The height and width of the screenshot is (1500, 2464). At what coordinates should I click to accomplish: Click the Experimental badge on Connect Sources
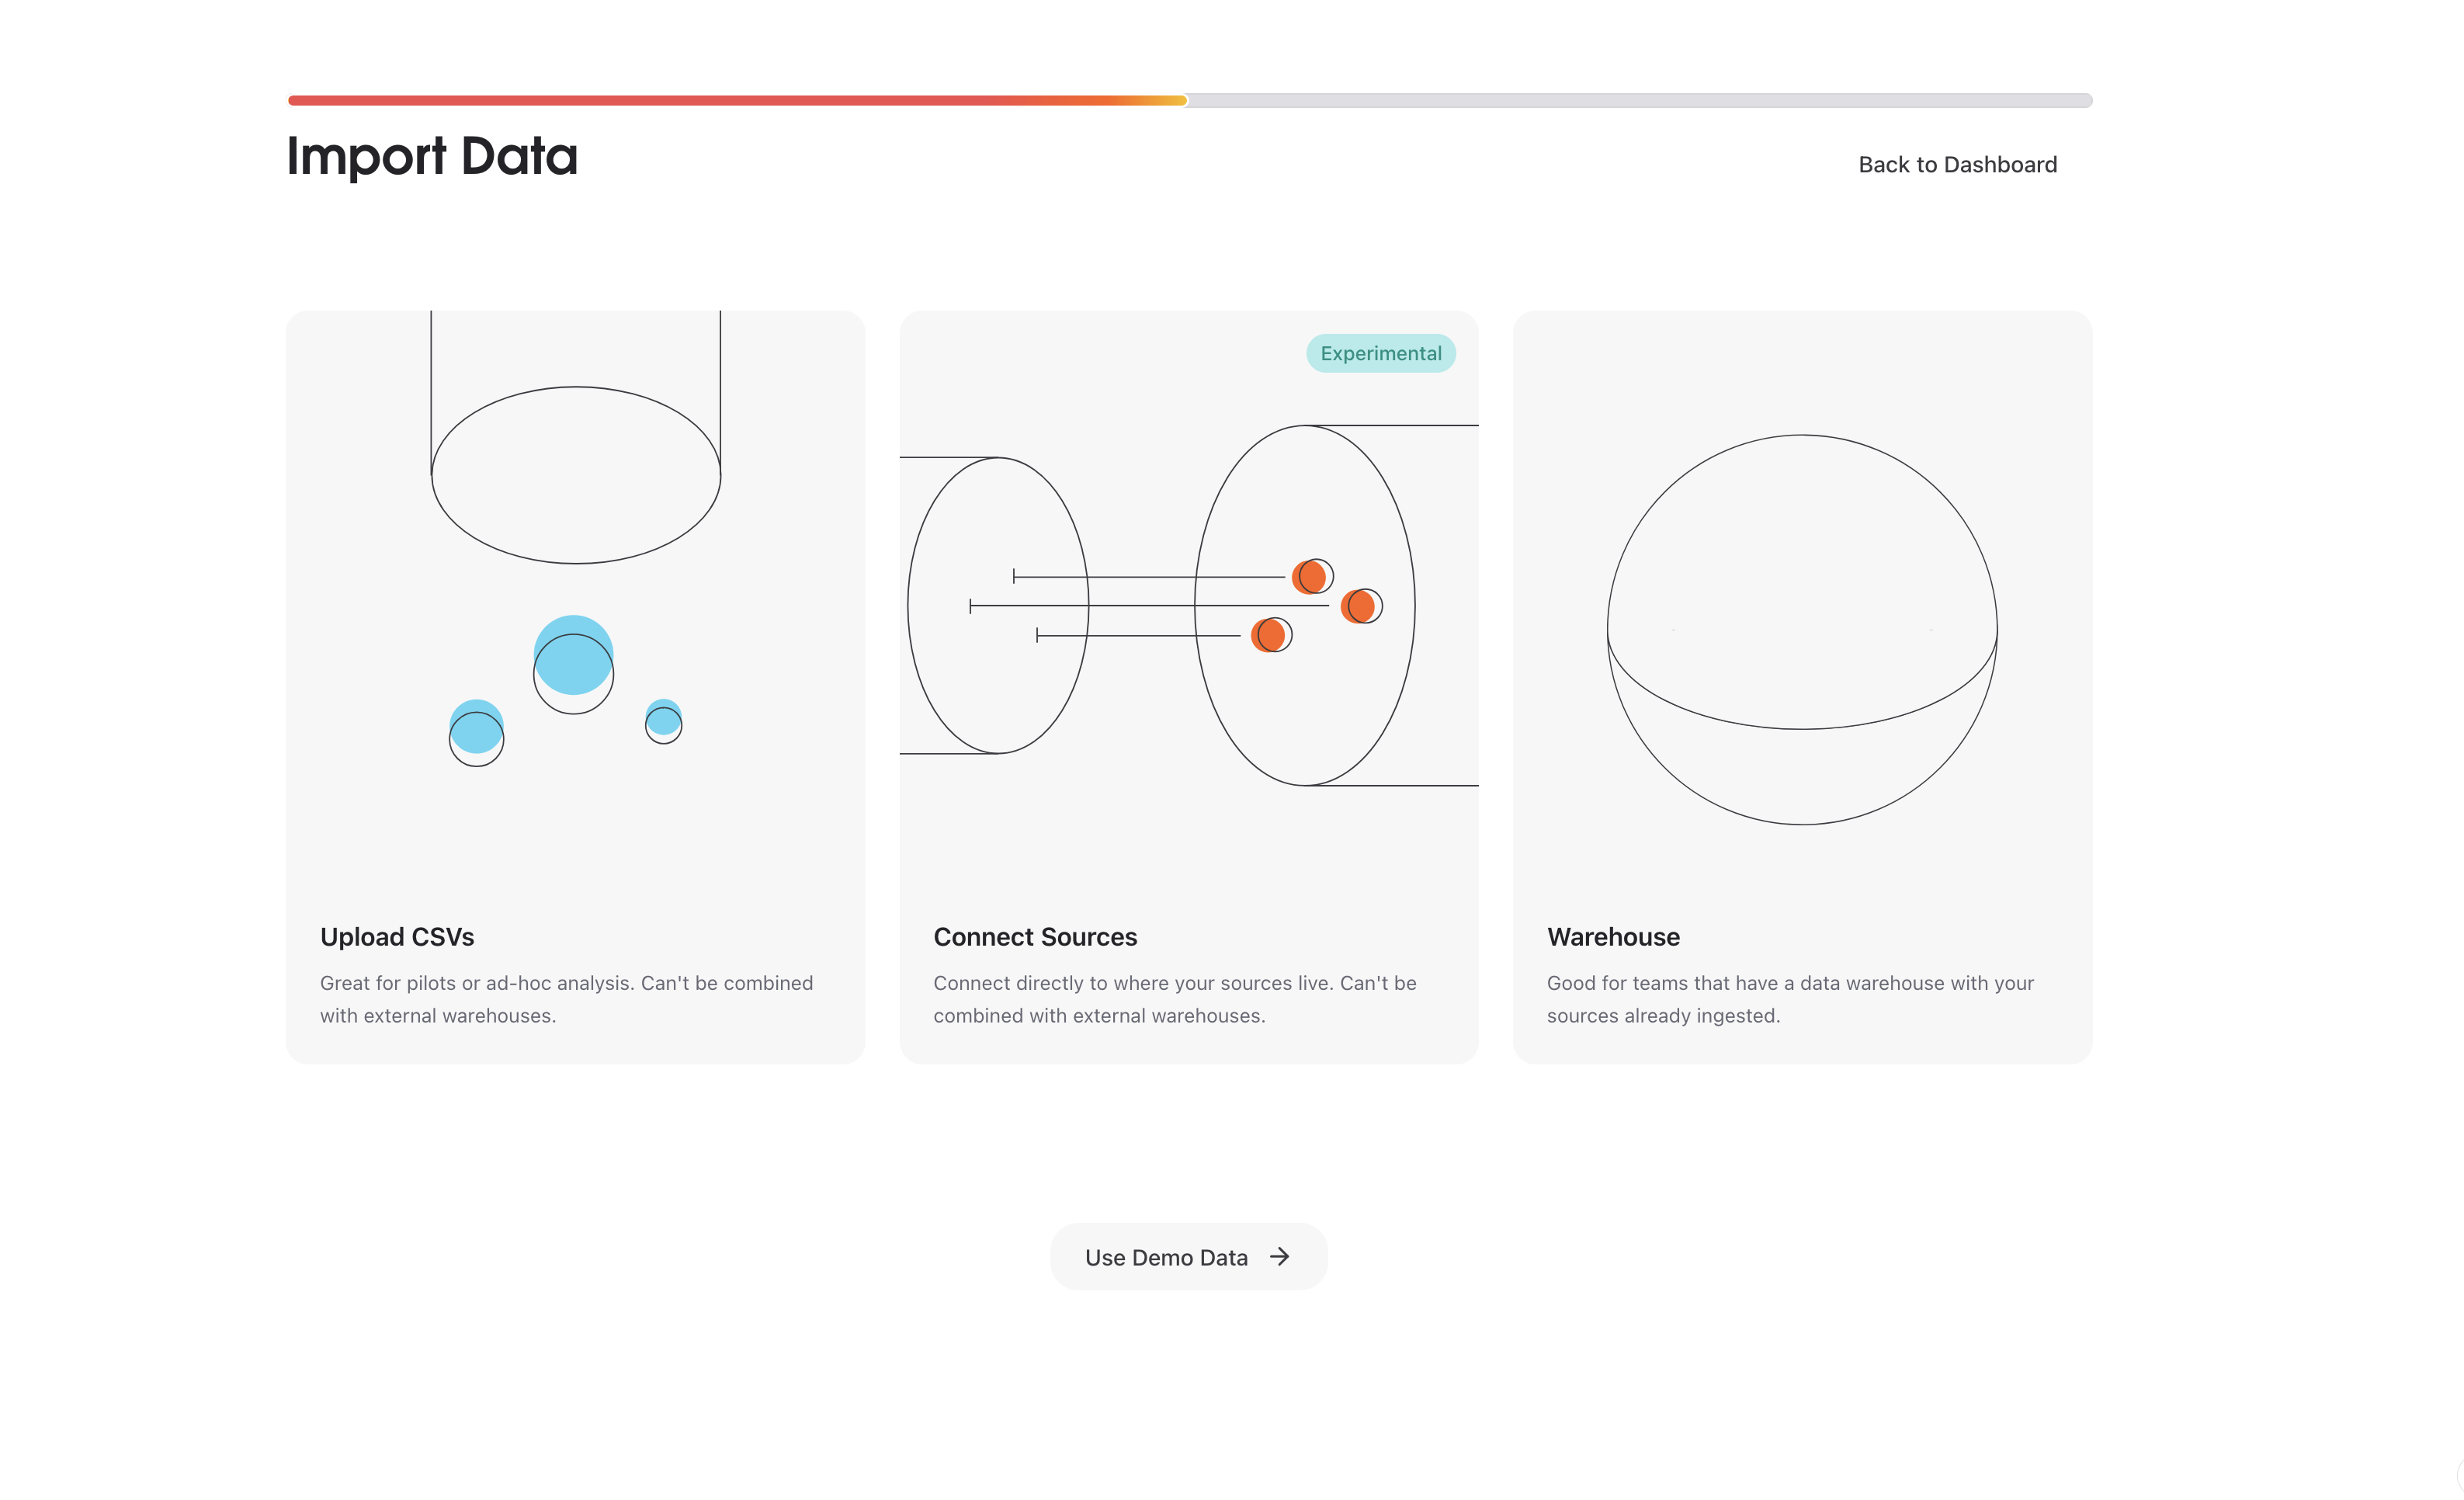[x=1380, y=353]
